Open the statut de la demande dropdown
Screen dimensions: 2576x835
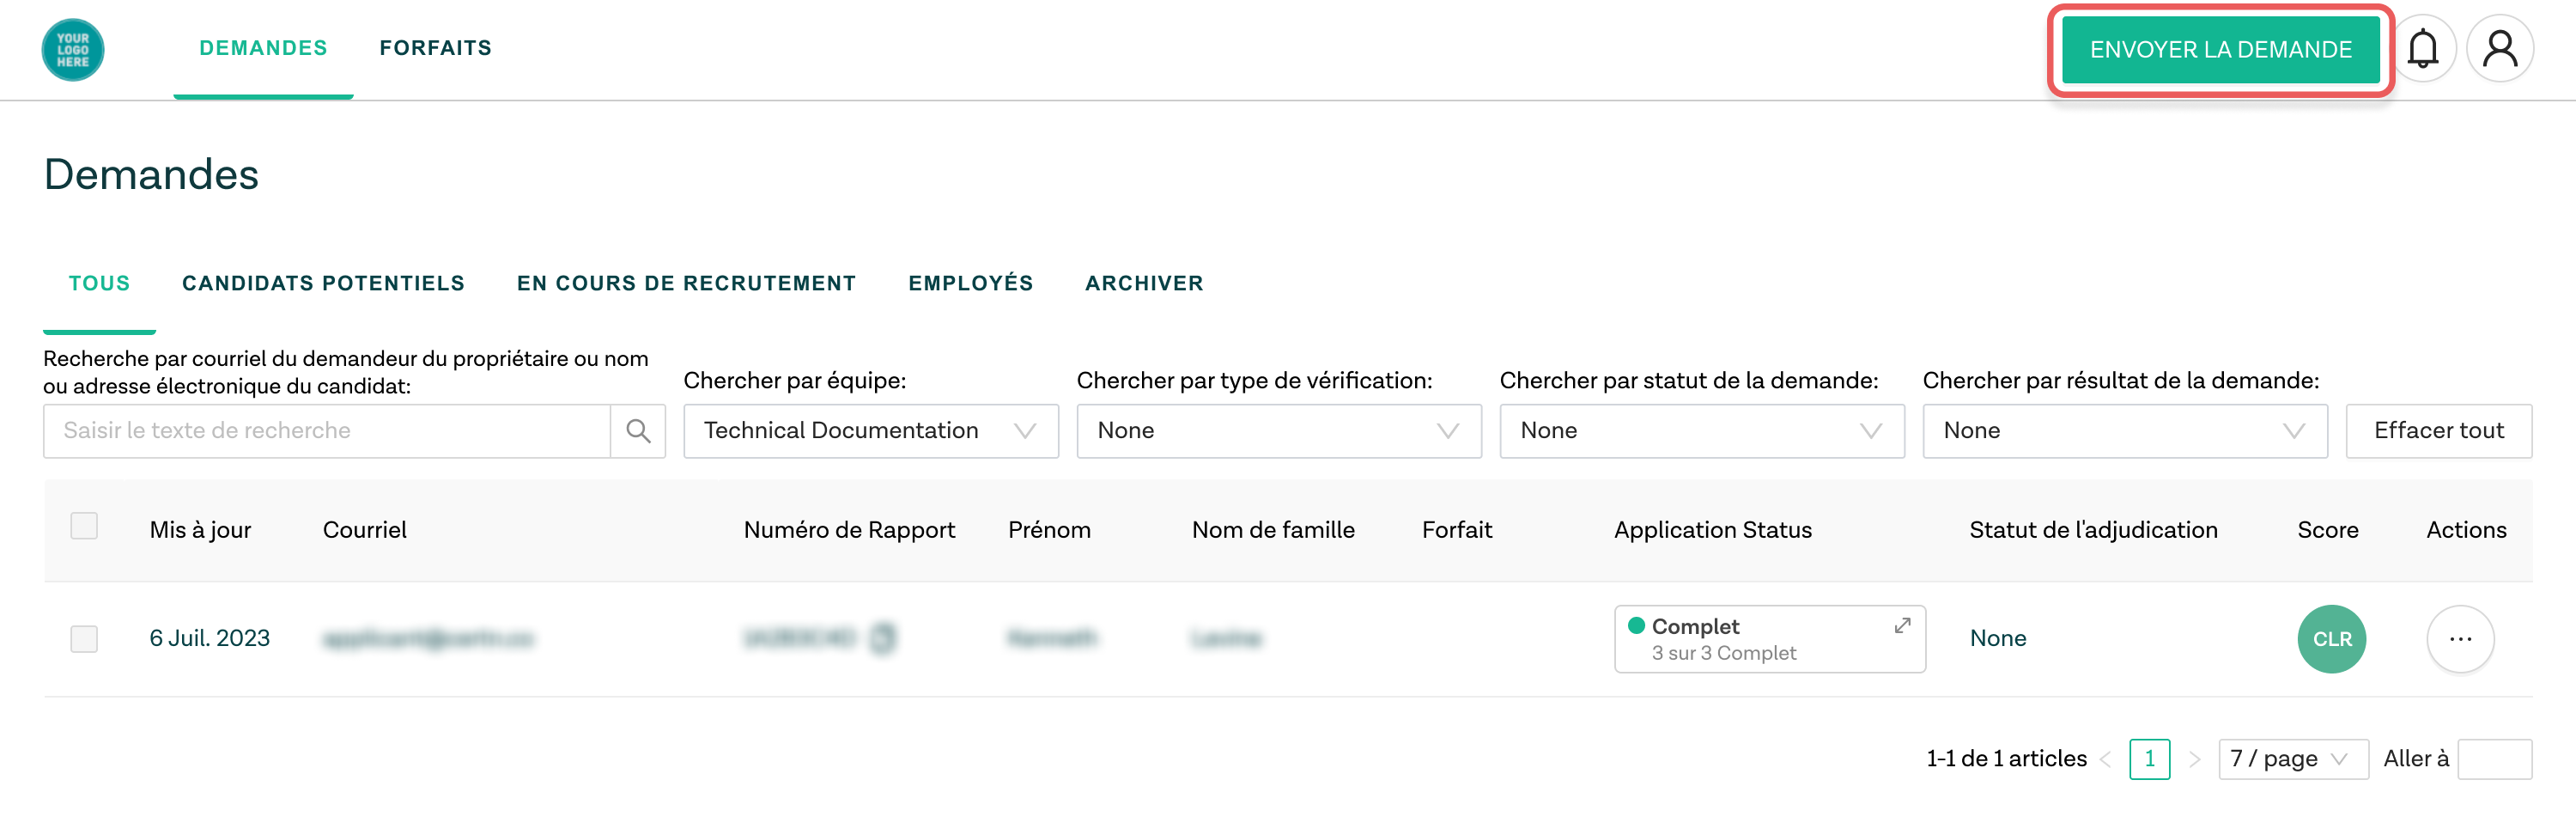1701,430
